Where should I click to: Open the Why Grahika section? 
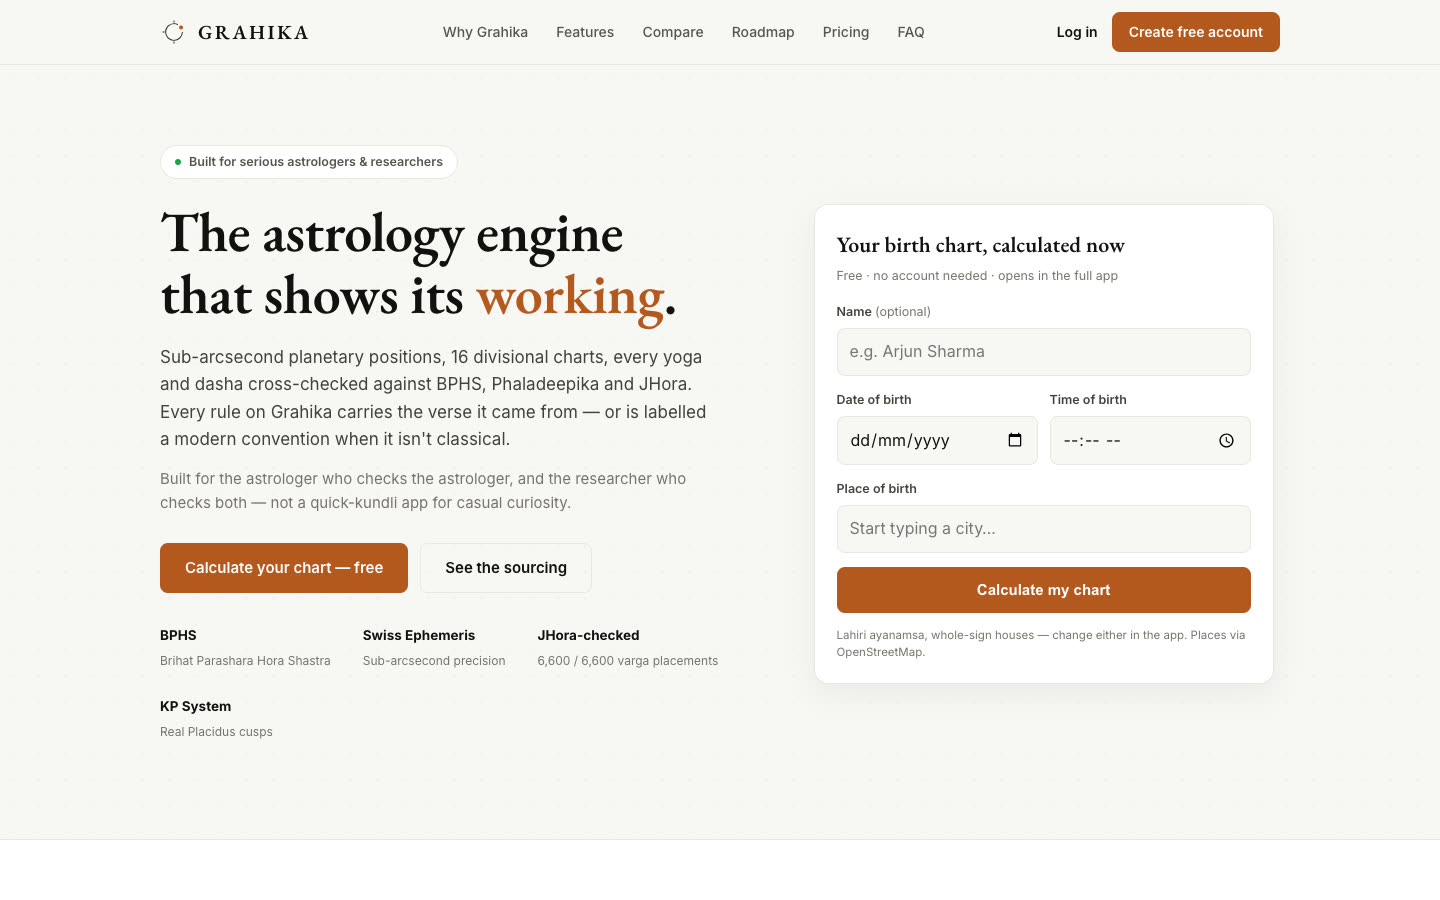485,32
